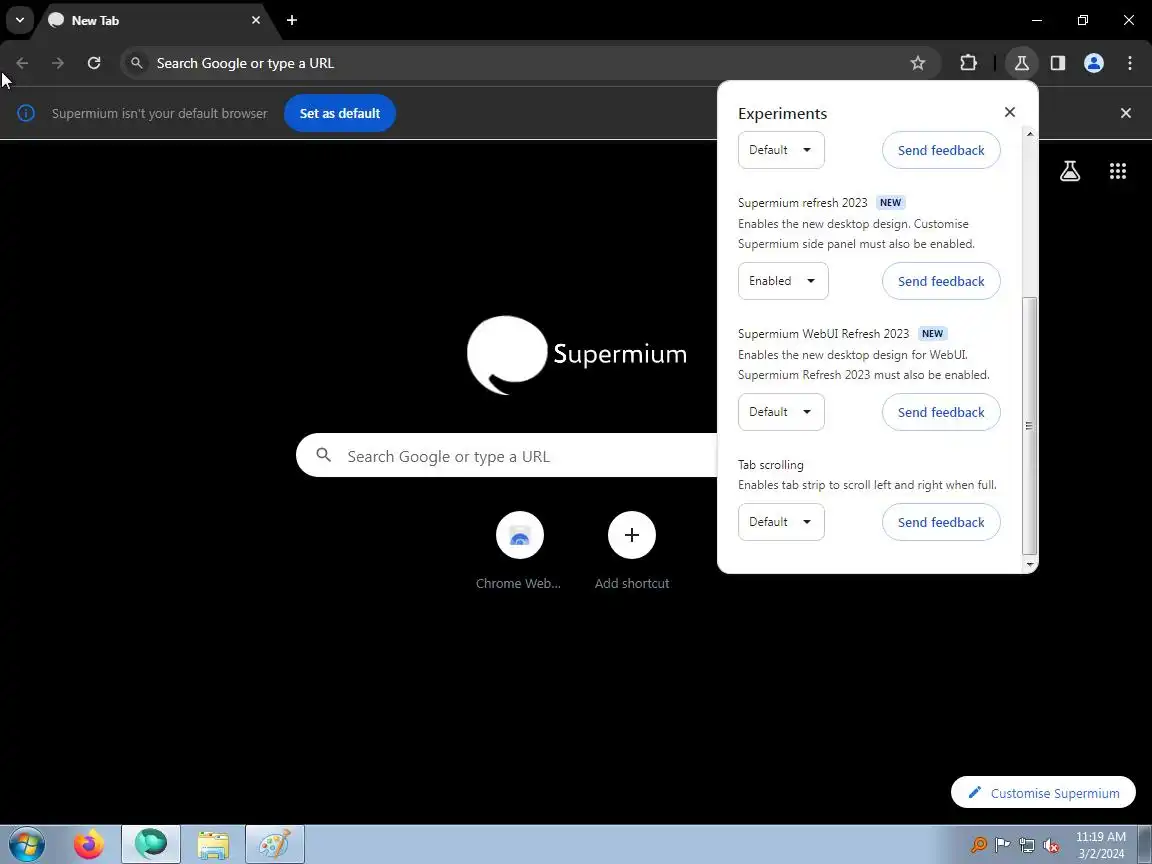Viewport: 1152px width, 864px height.
Task: Click the new tab page search box
Action: pyautogui.click(x=507, y=456)
